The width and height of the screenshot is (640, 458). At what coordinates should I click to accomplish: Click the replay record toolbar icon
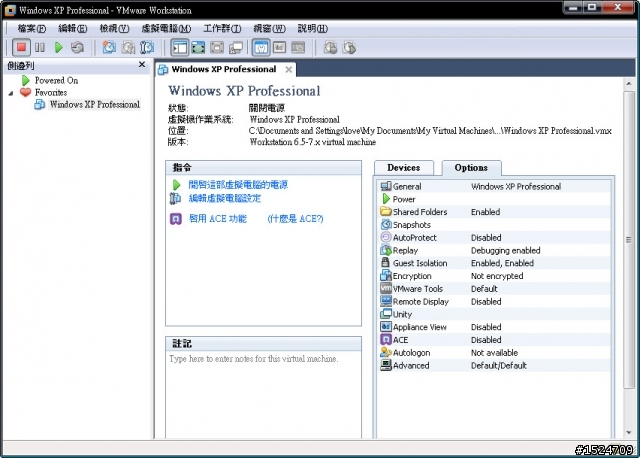330,48
